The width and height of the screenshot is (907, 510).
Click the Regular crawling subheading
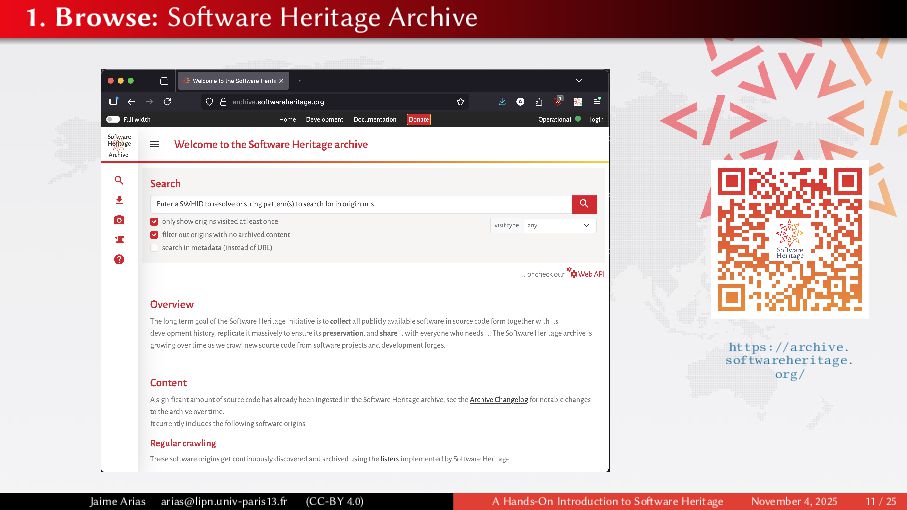click(183, 443)
